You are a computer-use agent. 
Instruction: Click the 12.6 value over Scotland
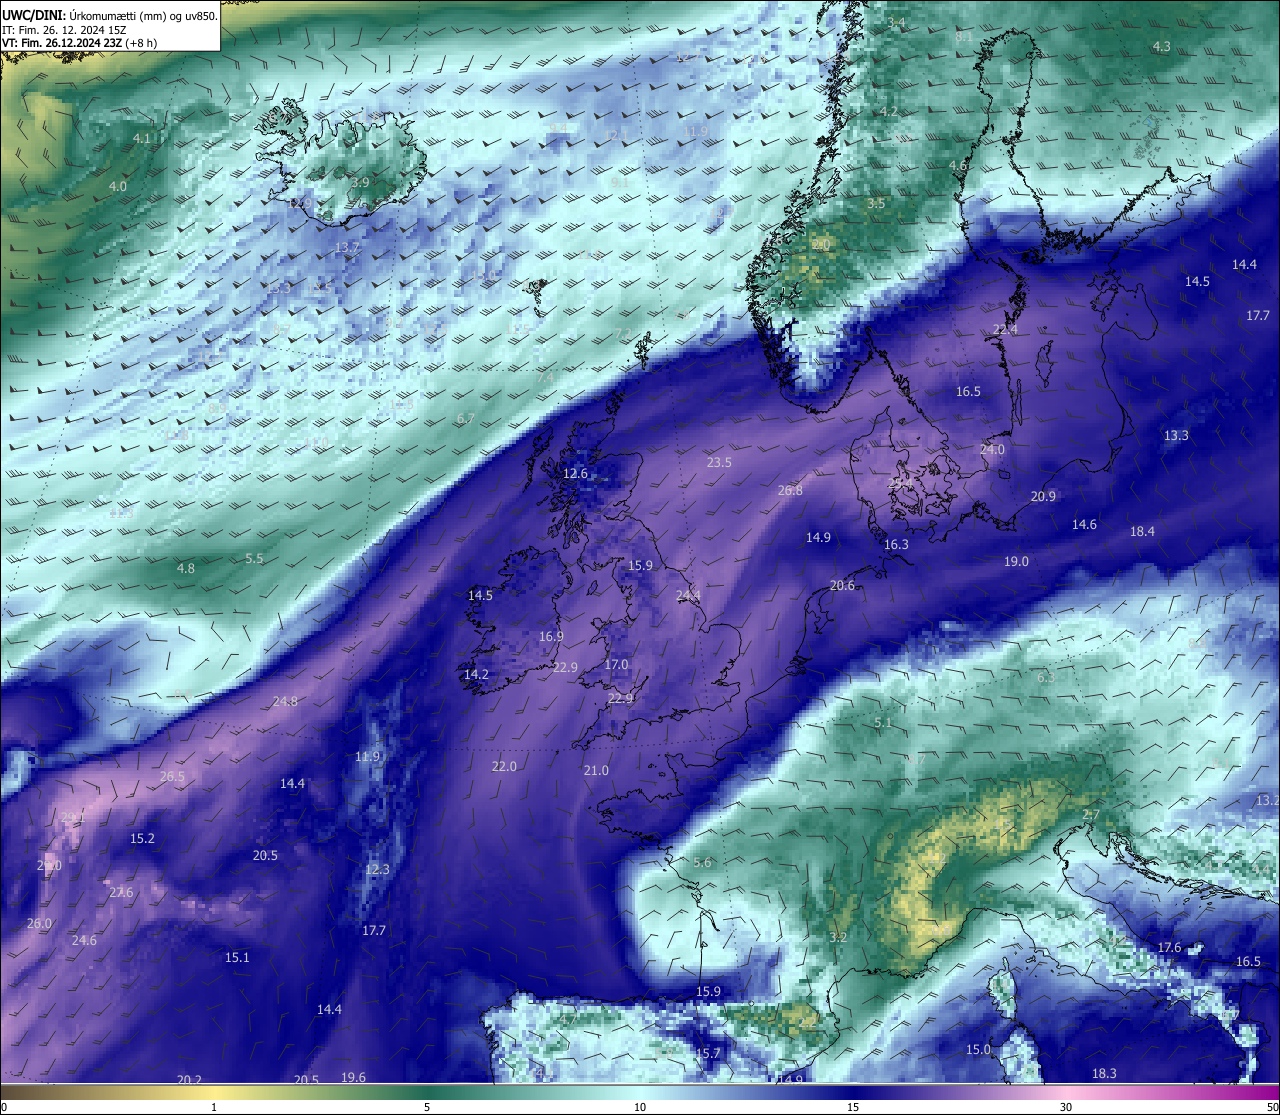(x=575, y=473)
